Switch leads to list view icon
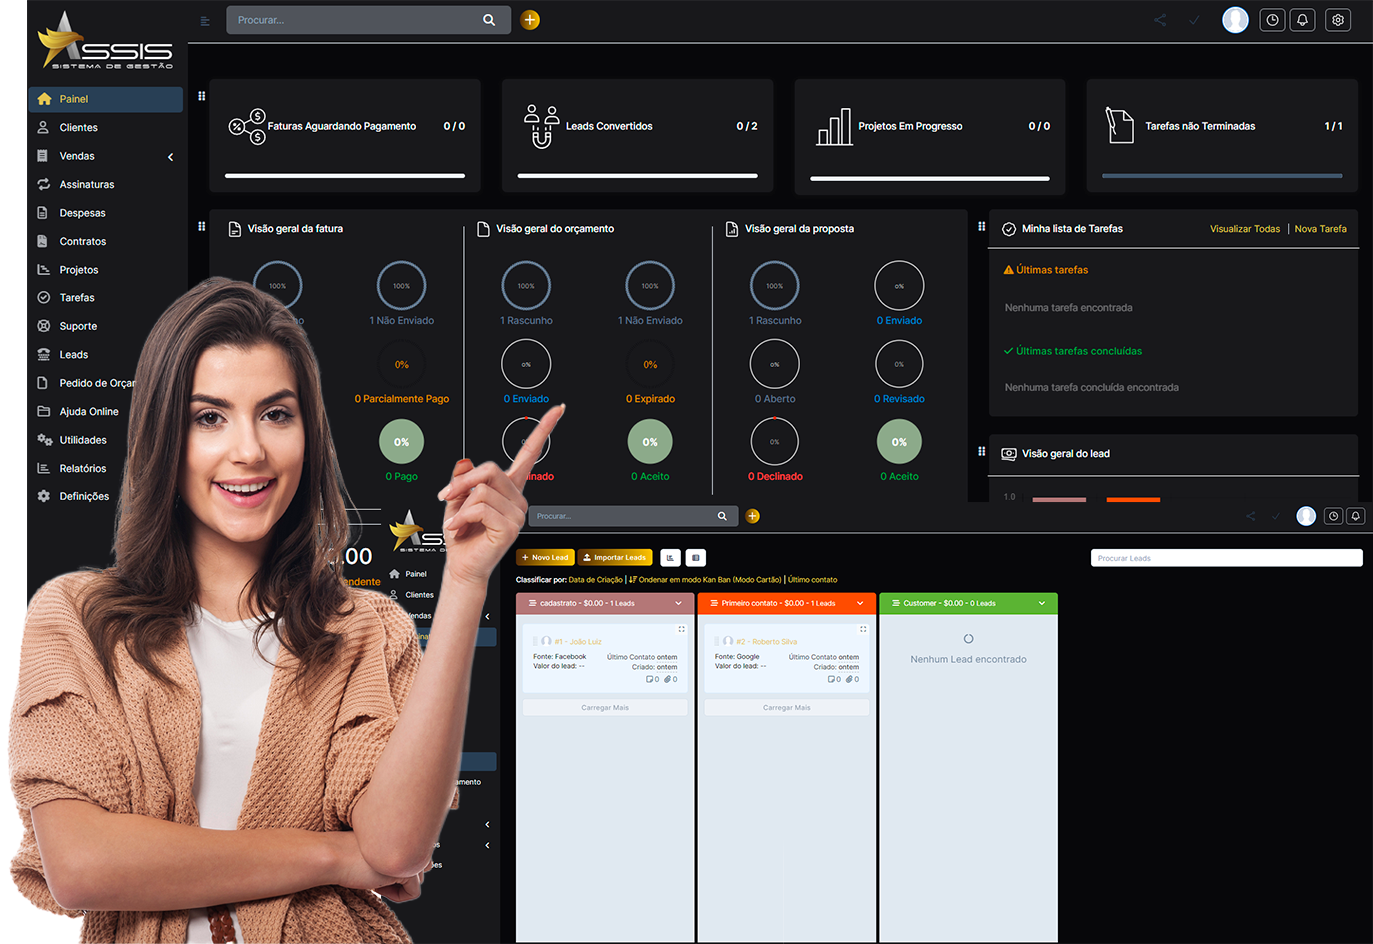Image resolution: width=1373 pixels, height=944 pixels. point(696,558)
